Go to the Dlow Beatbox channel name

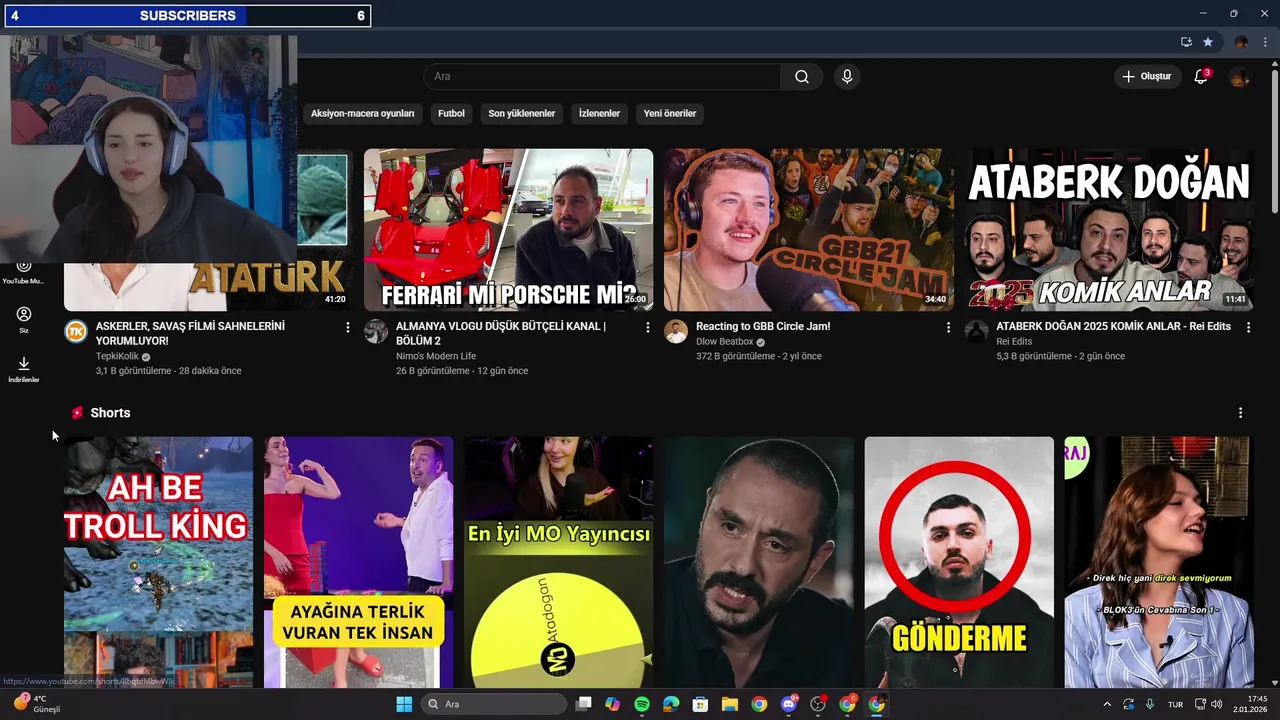724,341
